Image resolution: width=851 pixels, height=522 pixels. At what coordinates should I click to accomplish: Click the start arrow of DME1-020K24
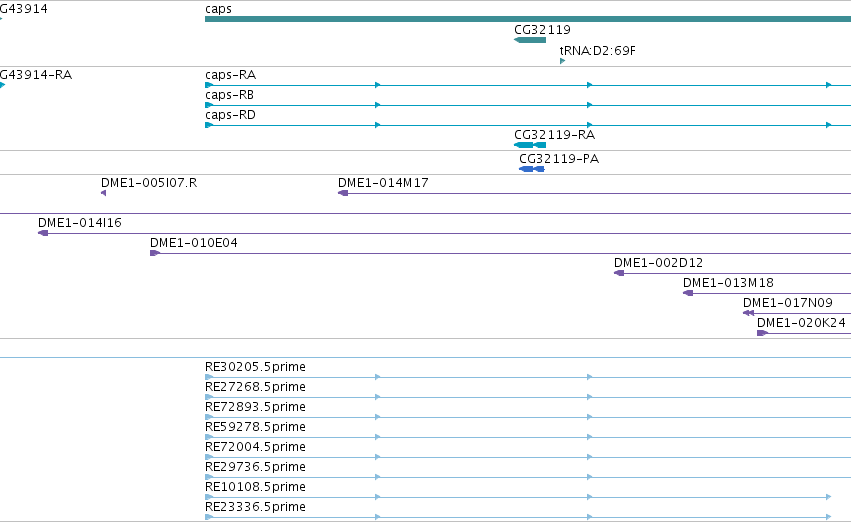point(762,334)
